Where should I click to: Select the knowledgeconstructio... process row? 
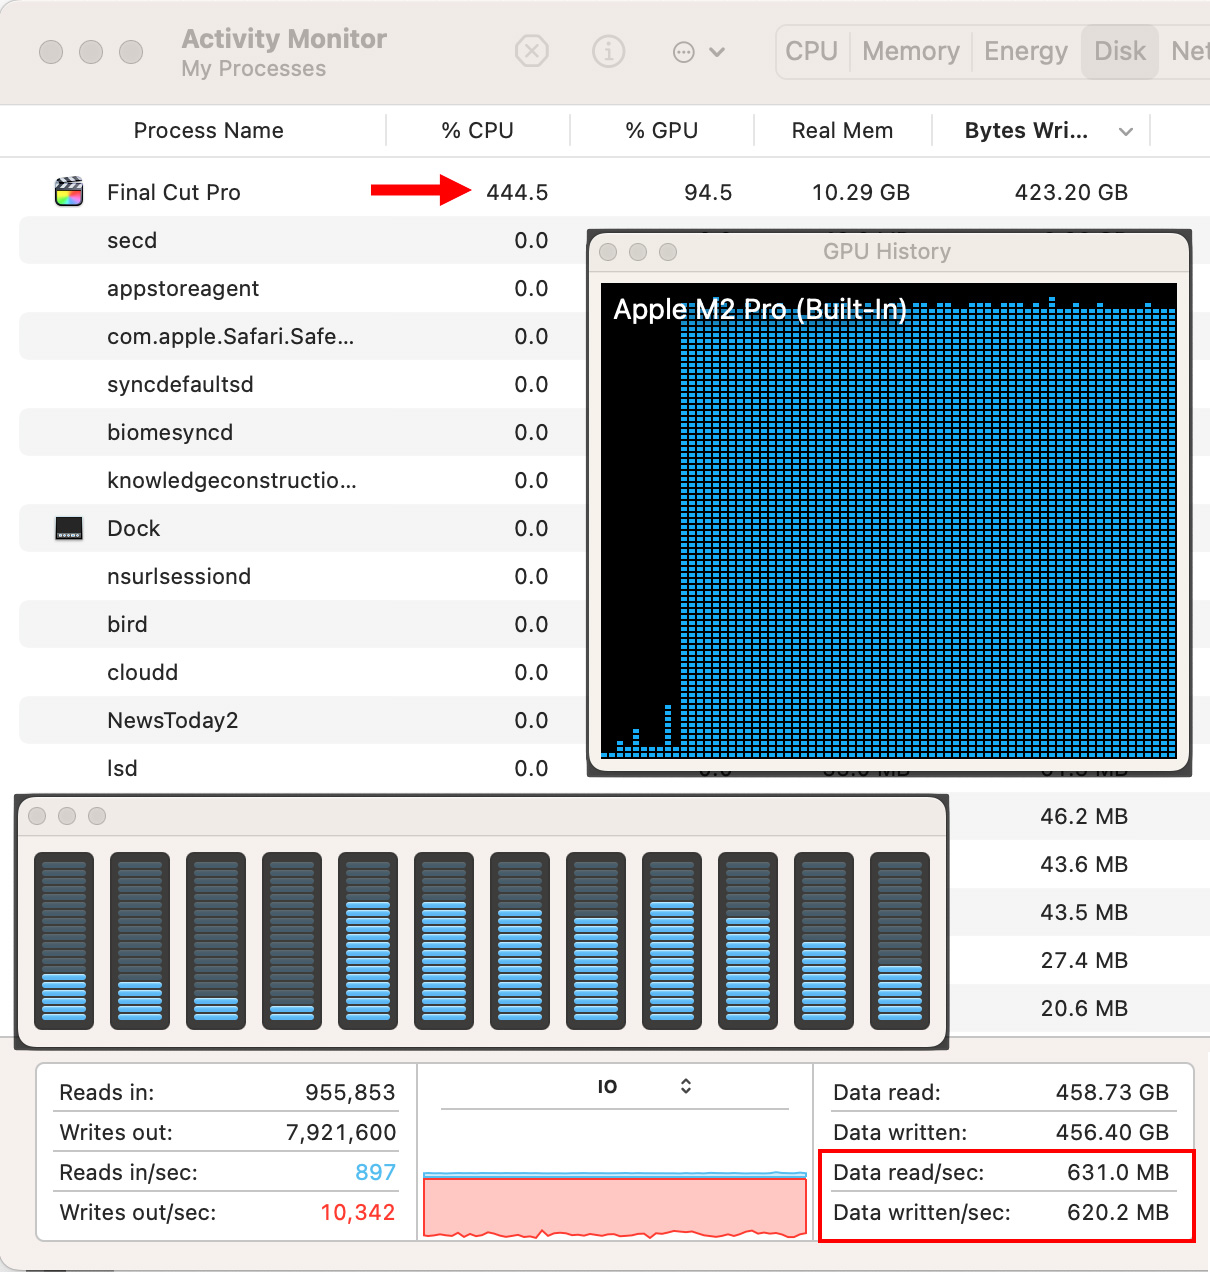(302, 480)
